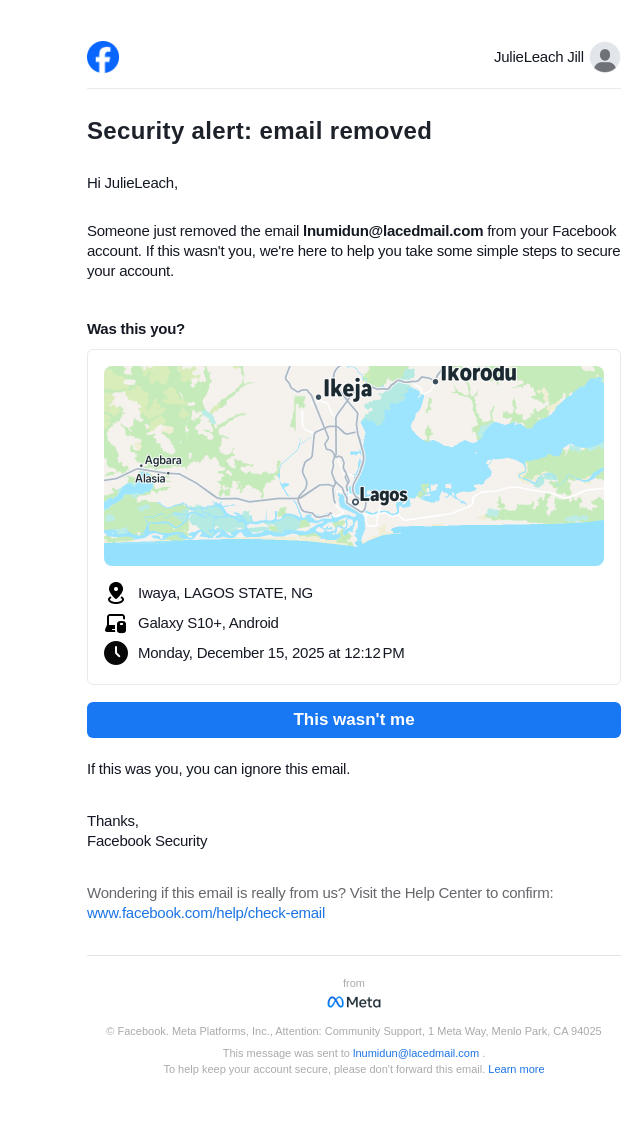This screenshot has width=624, height=1125.
Task: Click the Galaxy S10+, Android device text
Action: pyautogui.click(x=208, y=623)
